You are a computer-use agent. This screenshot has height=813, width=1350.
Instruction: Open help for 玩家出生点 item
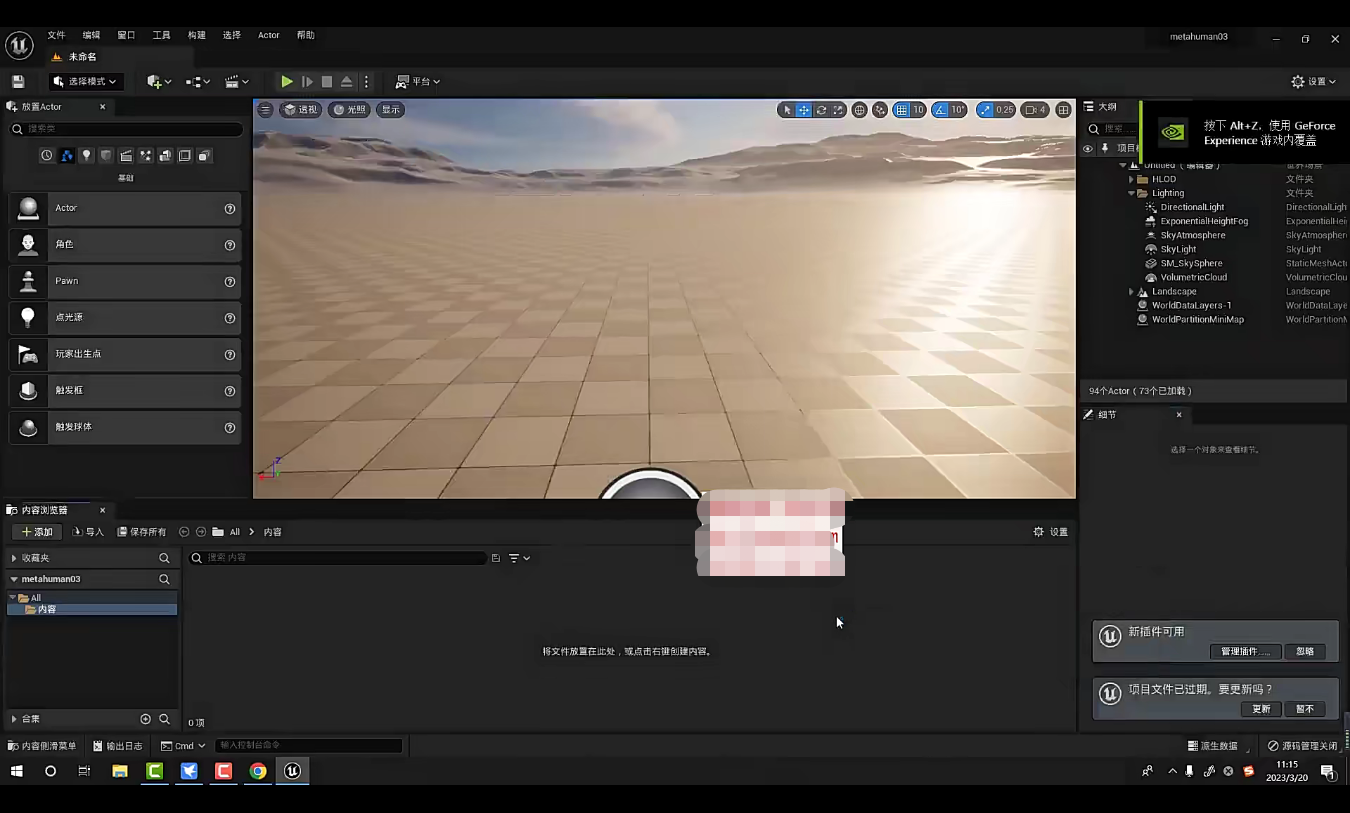tap(230, 355)
